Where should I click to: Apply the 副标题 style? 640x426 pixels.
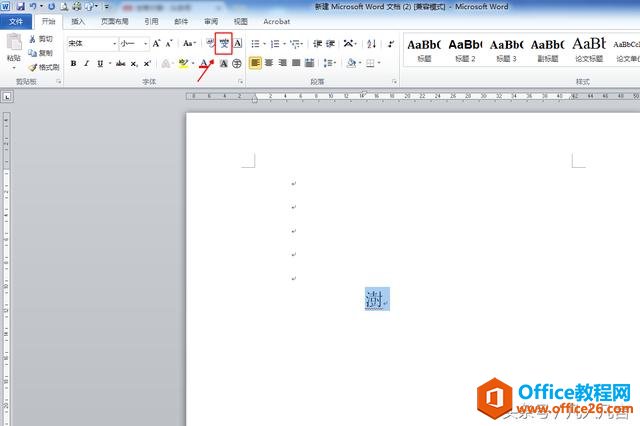pos(548,50)
